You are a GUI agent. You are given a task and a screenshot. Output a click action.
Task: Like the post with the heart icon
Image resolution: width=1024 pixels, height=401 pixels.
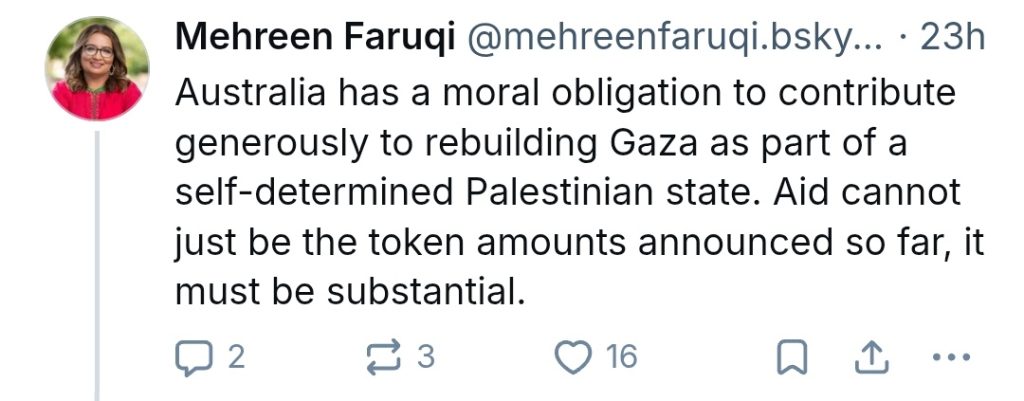[573, 357]
